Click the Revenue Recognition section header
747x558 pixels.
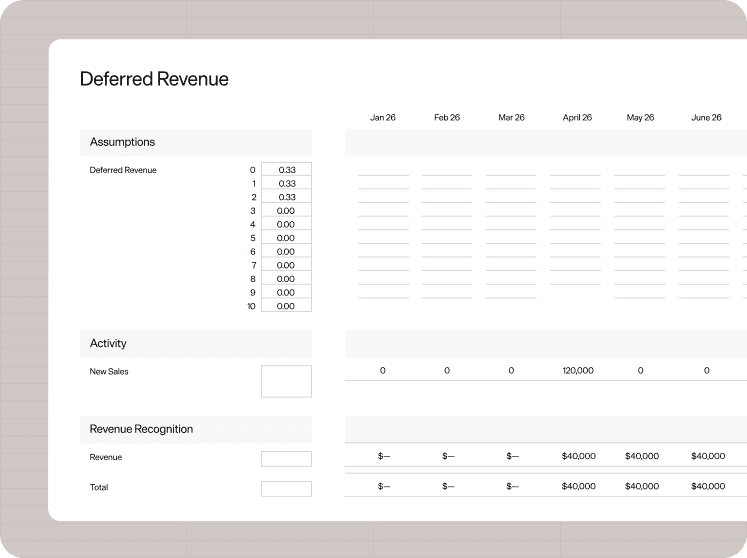196,429
